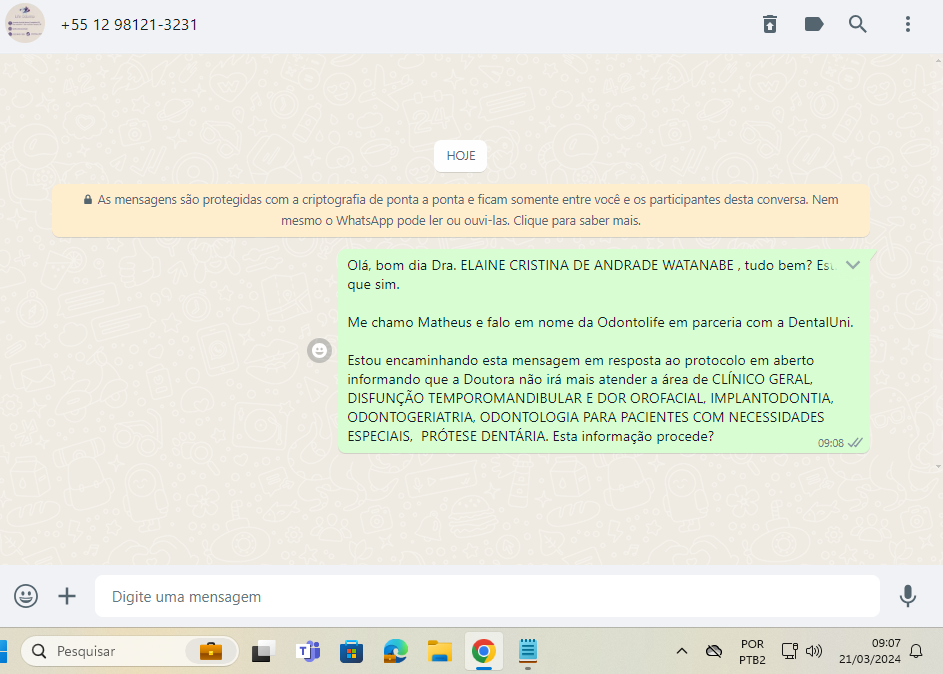This screenshot has height=674, width=943.
Task: Open the volume speaker tray icon
Action: [814, 651]
